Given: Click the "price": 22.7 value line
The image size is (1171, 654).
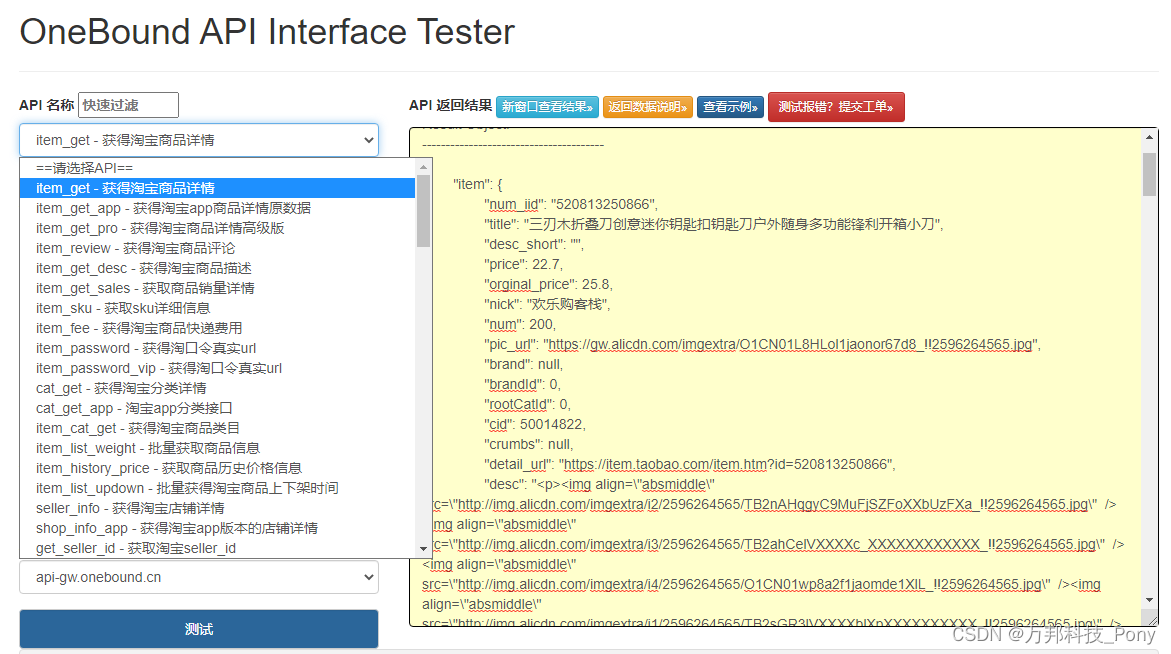Looking at the screenshot, I should tap(524, 264).
